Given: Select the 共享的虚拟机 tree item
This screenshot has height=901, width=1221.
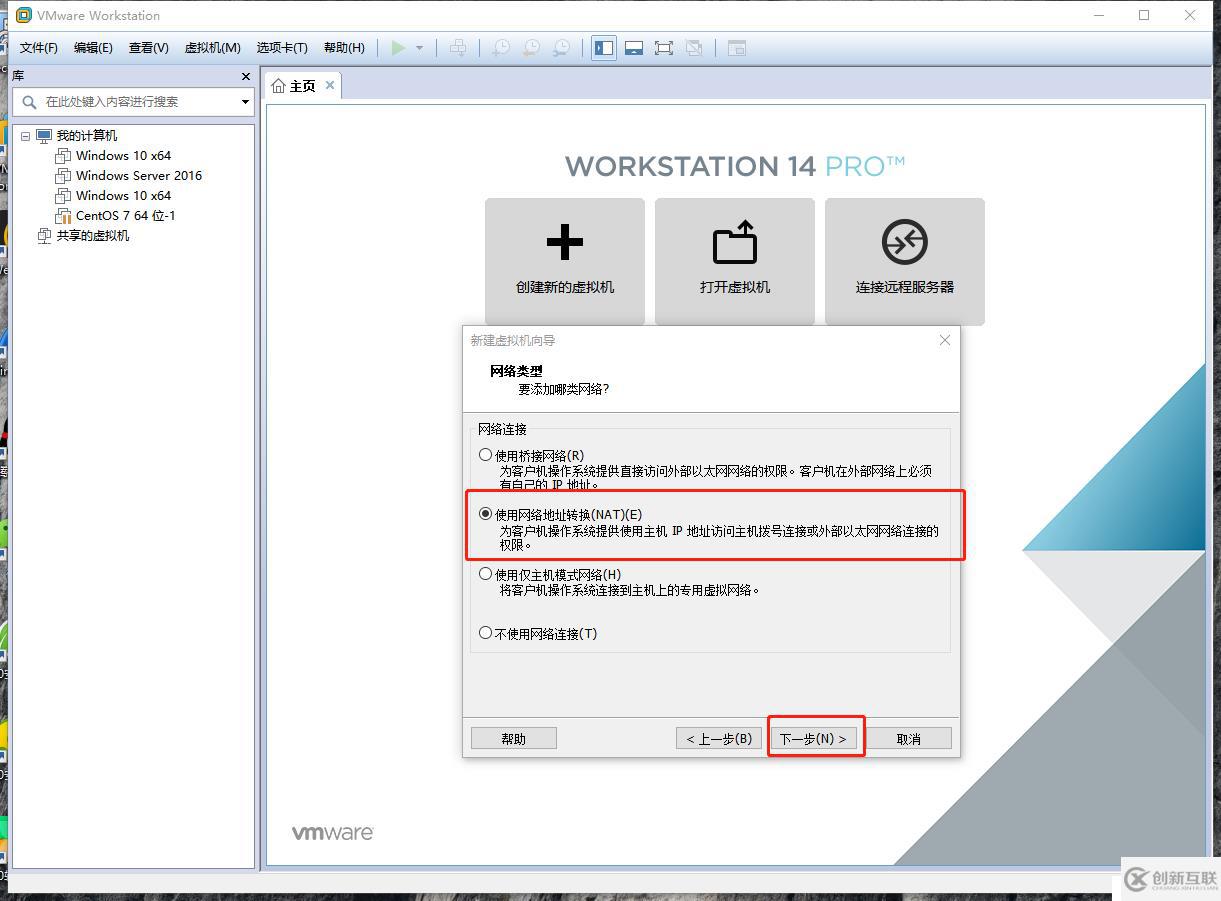Looking at the screenshot, I should click(x=93, y=236).
